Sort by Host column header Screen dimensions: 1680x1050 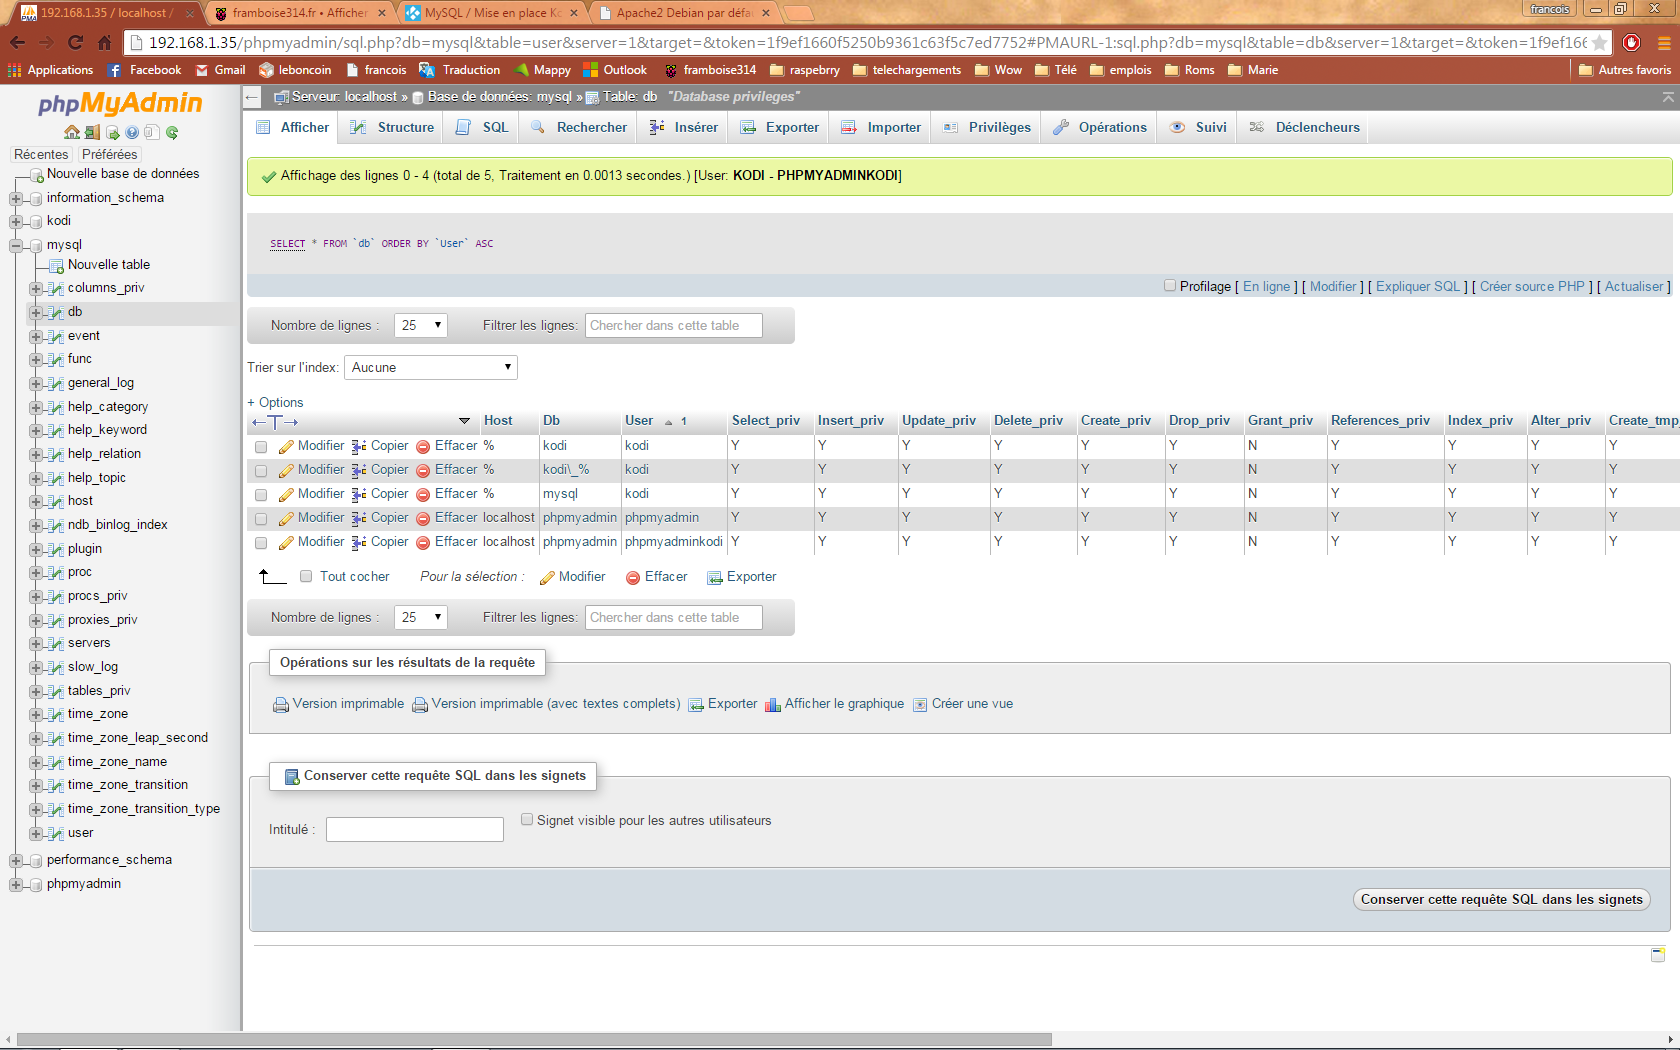point(498,421)
